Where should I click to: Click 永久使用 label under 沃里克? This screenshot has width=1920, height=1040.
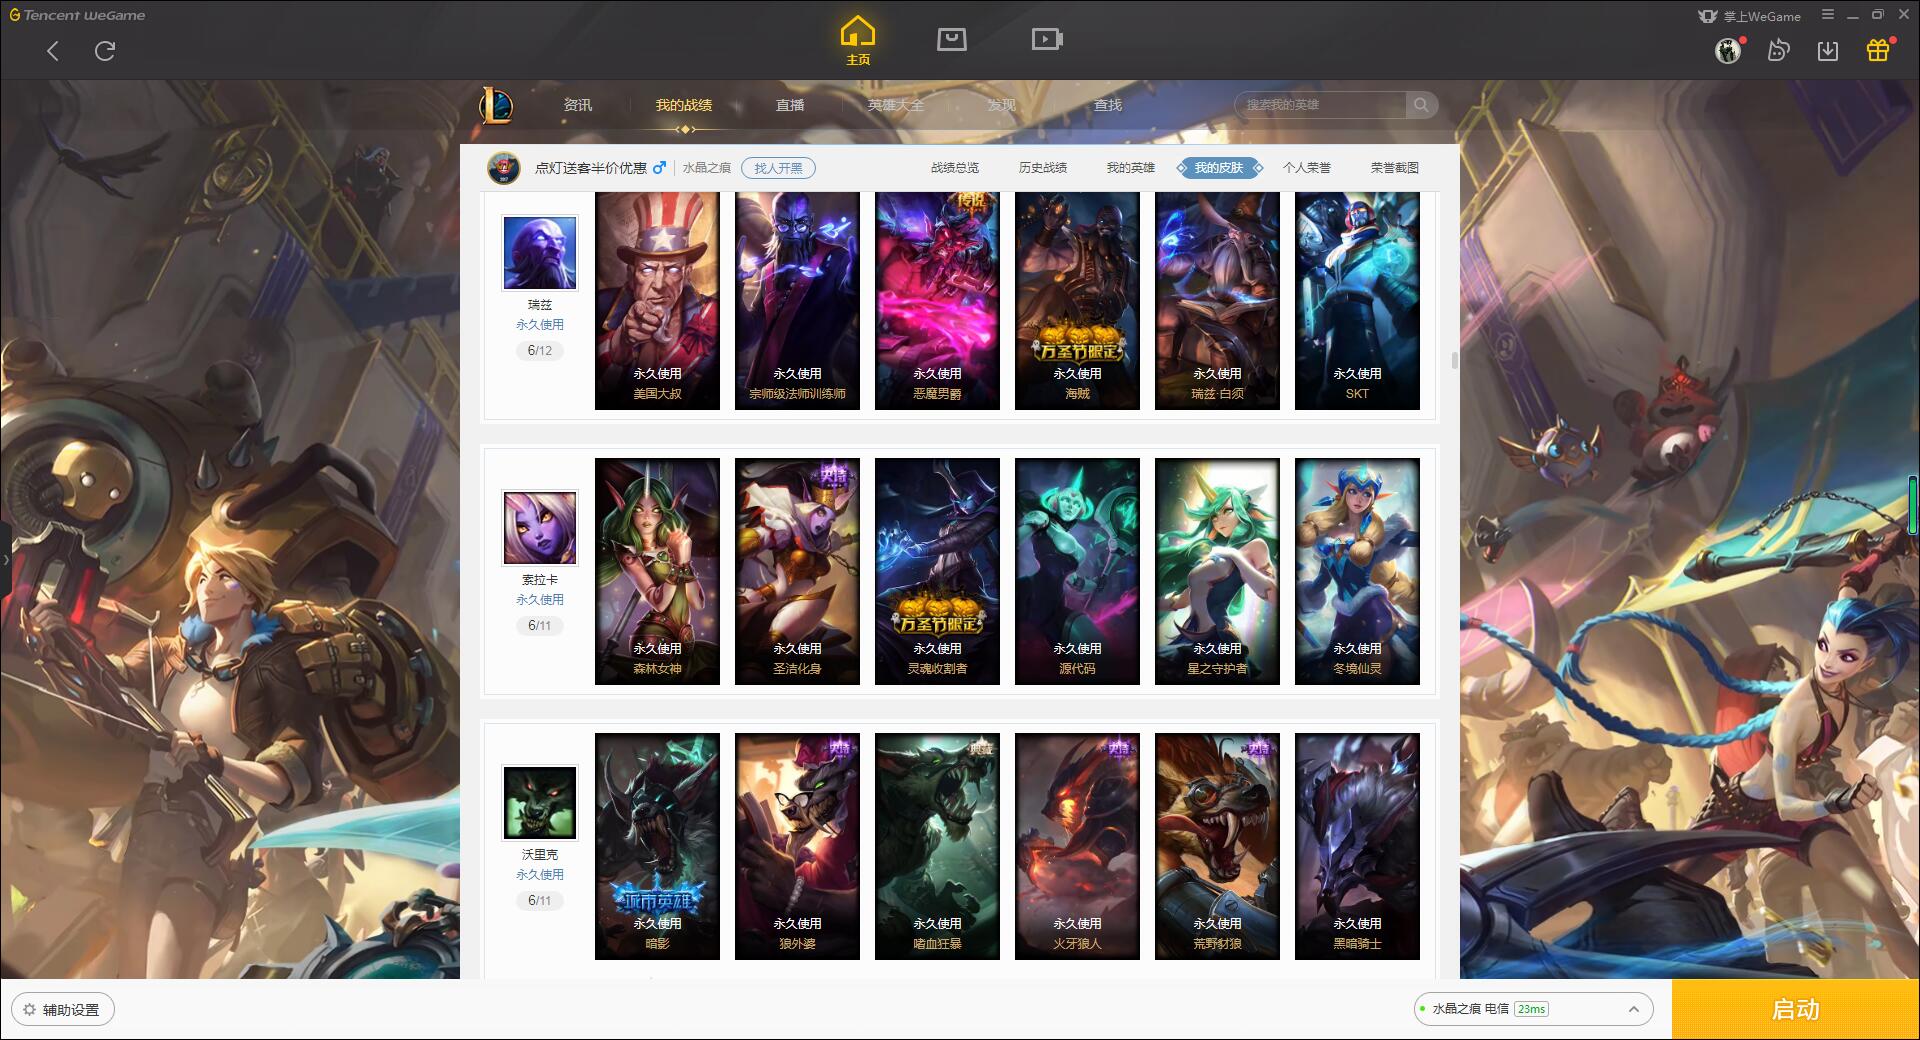coord(540,875)
